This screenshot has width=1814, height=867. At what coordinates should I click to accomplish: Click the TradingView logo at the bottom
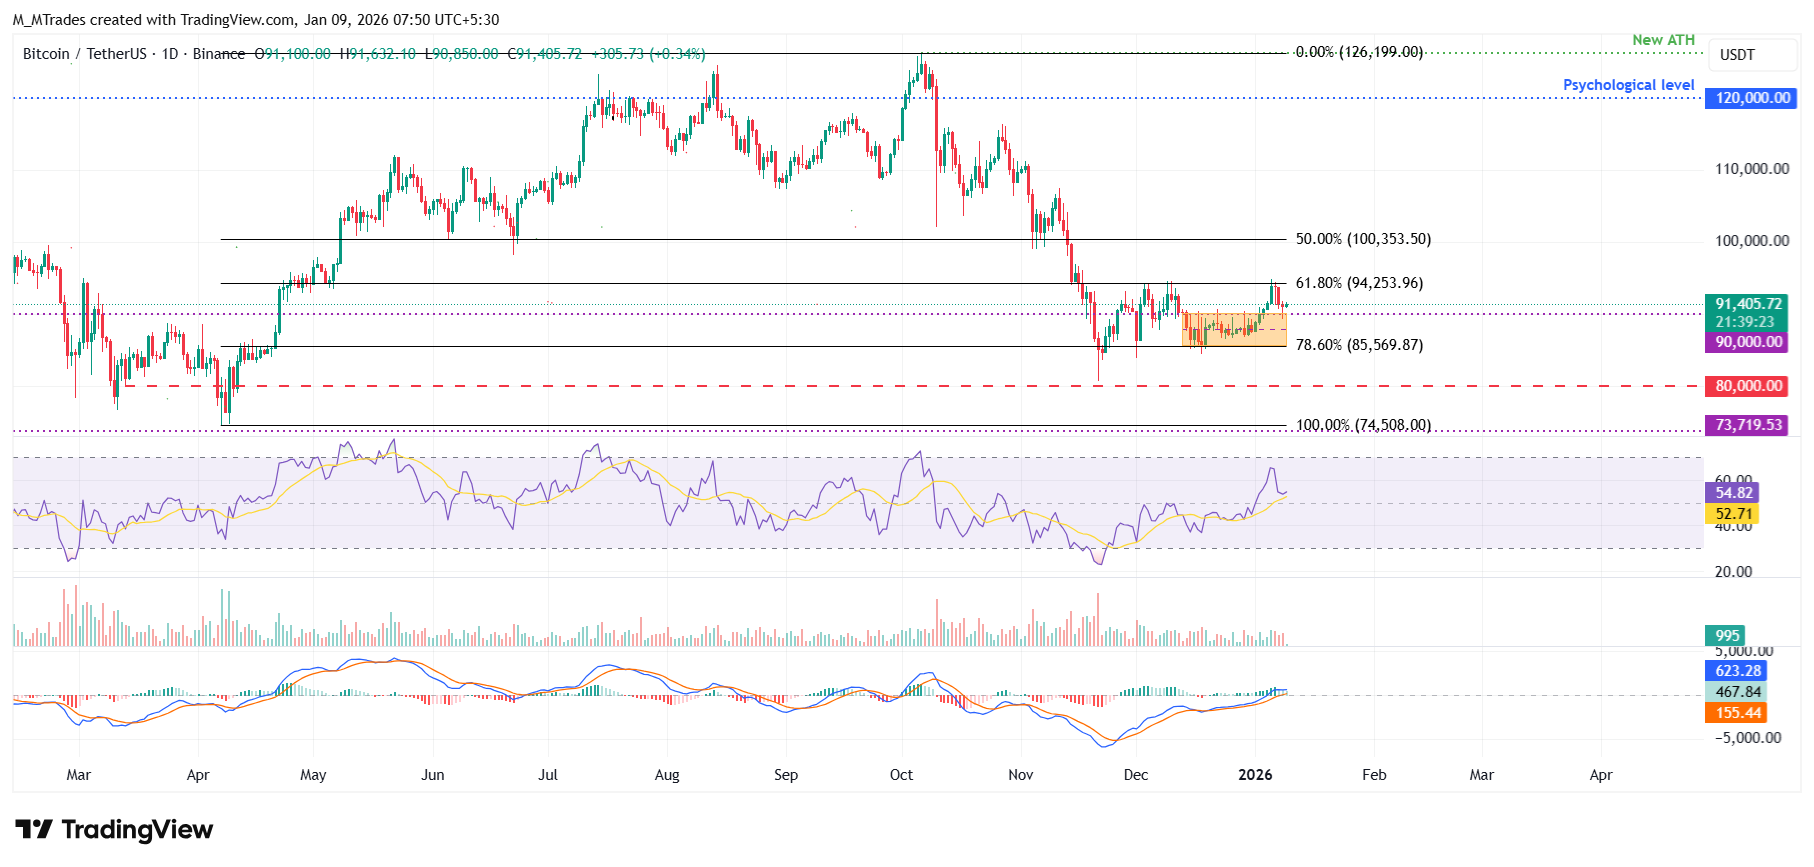coord(114,830)
